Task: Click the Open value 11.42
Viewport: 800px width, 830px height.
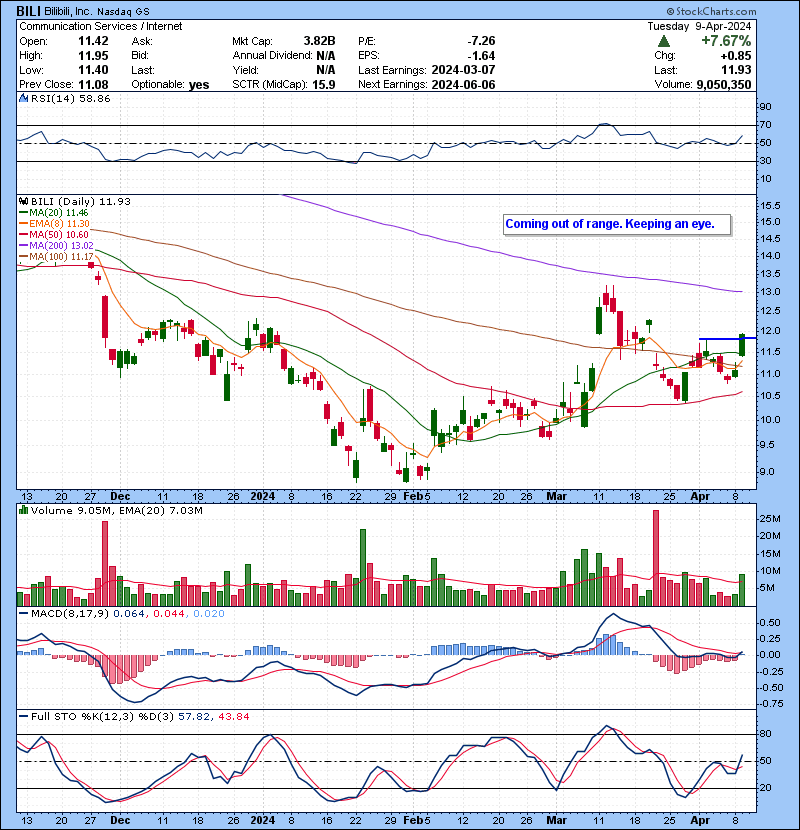Action: tap(93, 41)
